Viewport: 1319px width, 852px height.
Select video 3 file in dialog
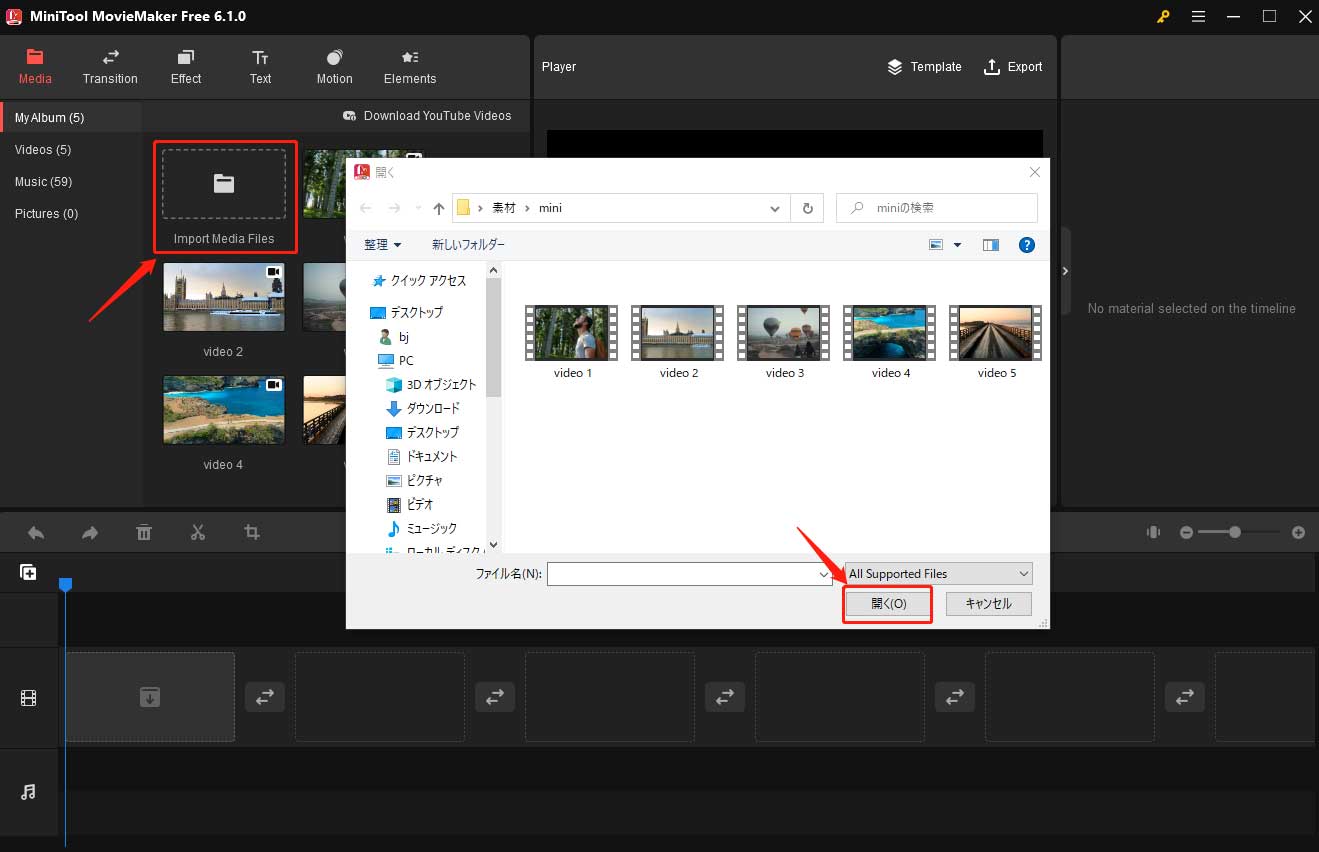coord(785,343)
